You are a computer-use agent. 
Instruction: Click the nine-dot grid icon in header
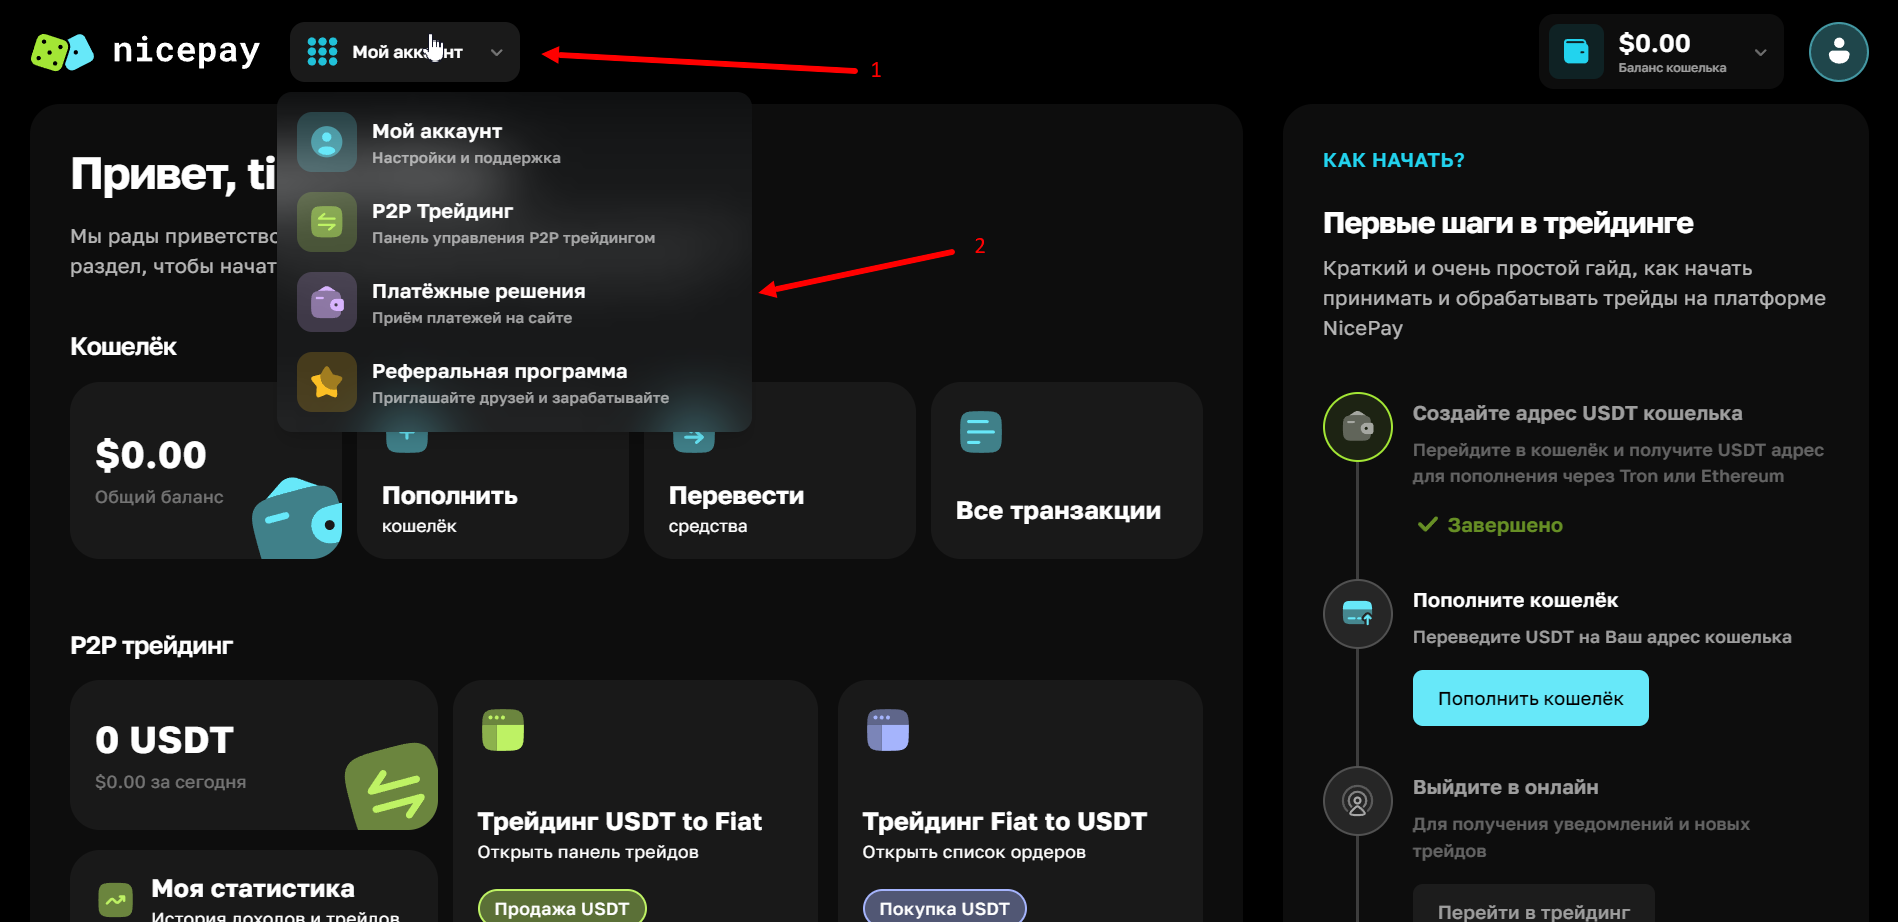[x=322, y=52]
